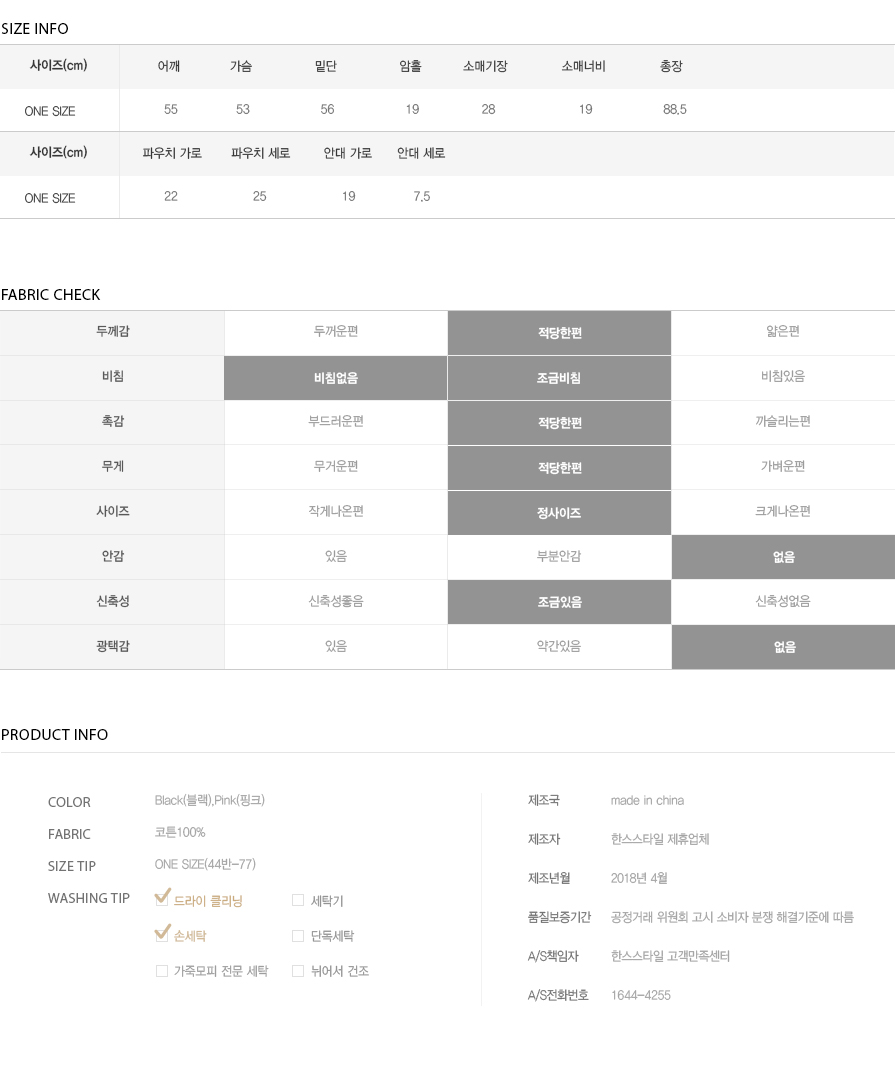This screenshot has height=1081, width=895.
Task: Click the 소매기장 column header
Action: click(485, 66)
